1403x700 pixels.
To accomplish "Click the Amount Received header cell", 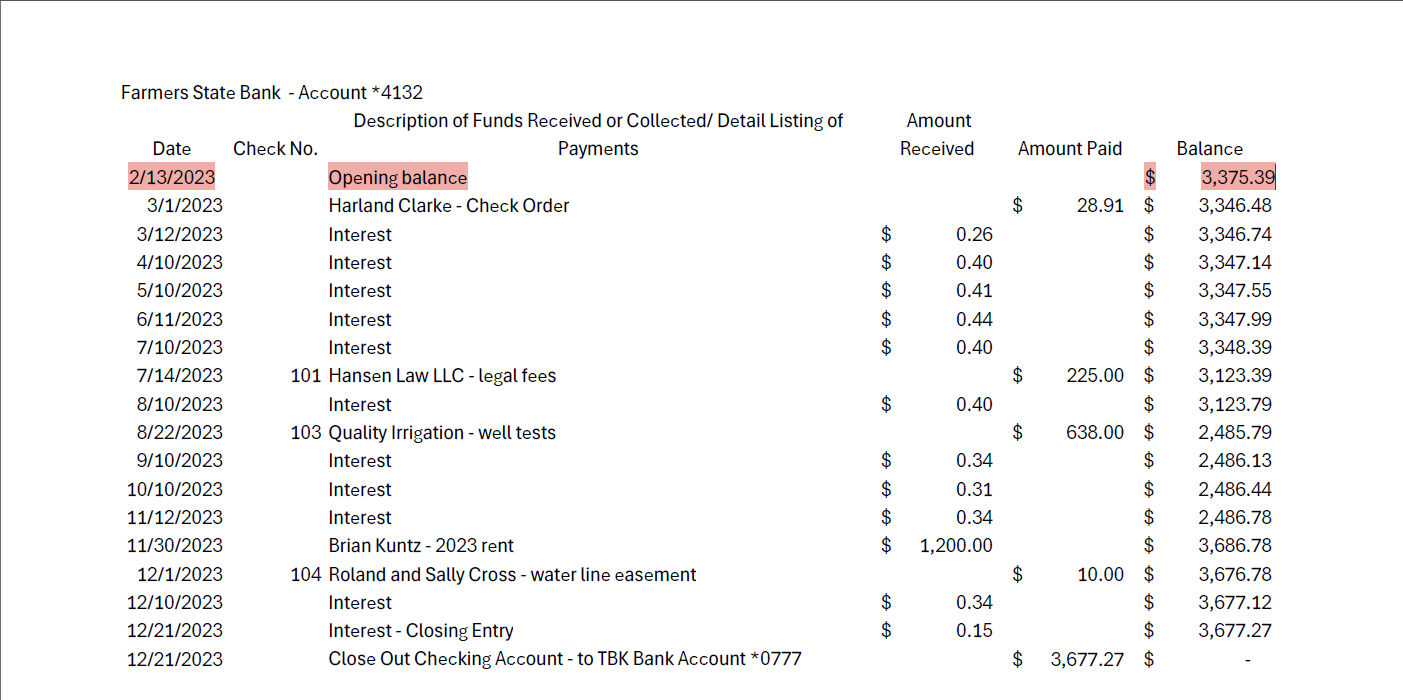I will click(x=938, y=135).
